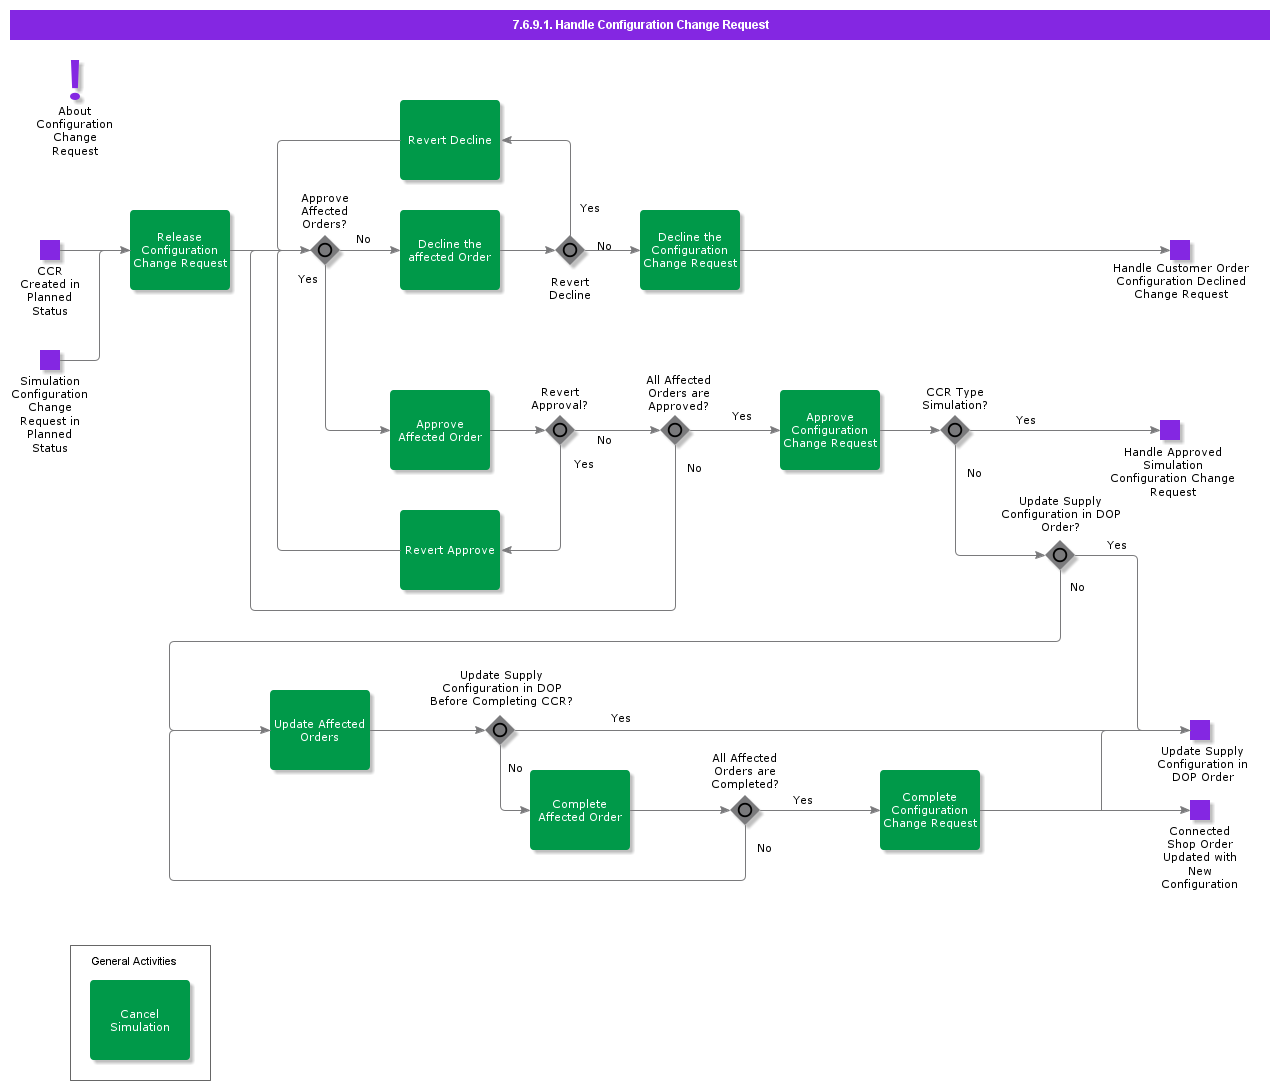
Task: Select the Revert Approve activity box
Action: pyautogui.click(x=450, y=550)
